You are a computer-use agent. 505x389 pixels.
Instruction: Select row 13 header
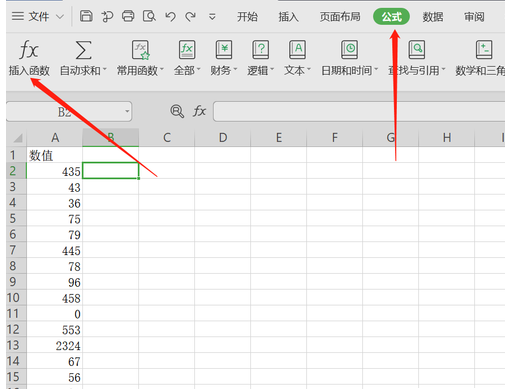tap(16, 345)
